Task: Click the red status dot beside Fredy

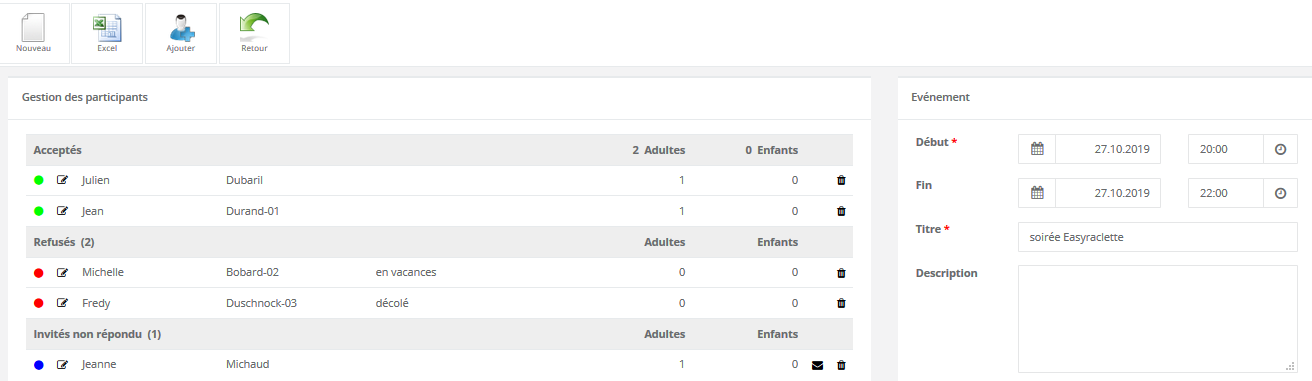Action: point(39,303)
